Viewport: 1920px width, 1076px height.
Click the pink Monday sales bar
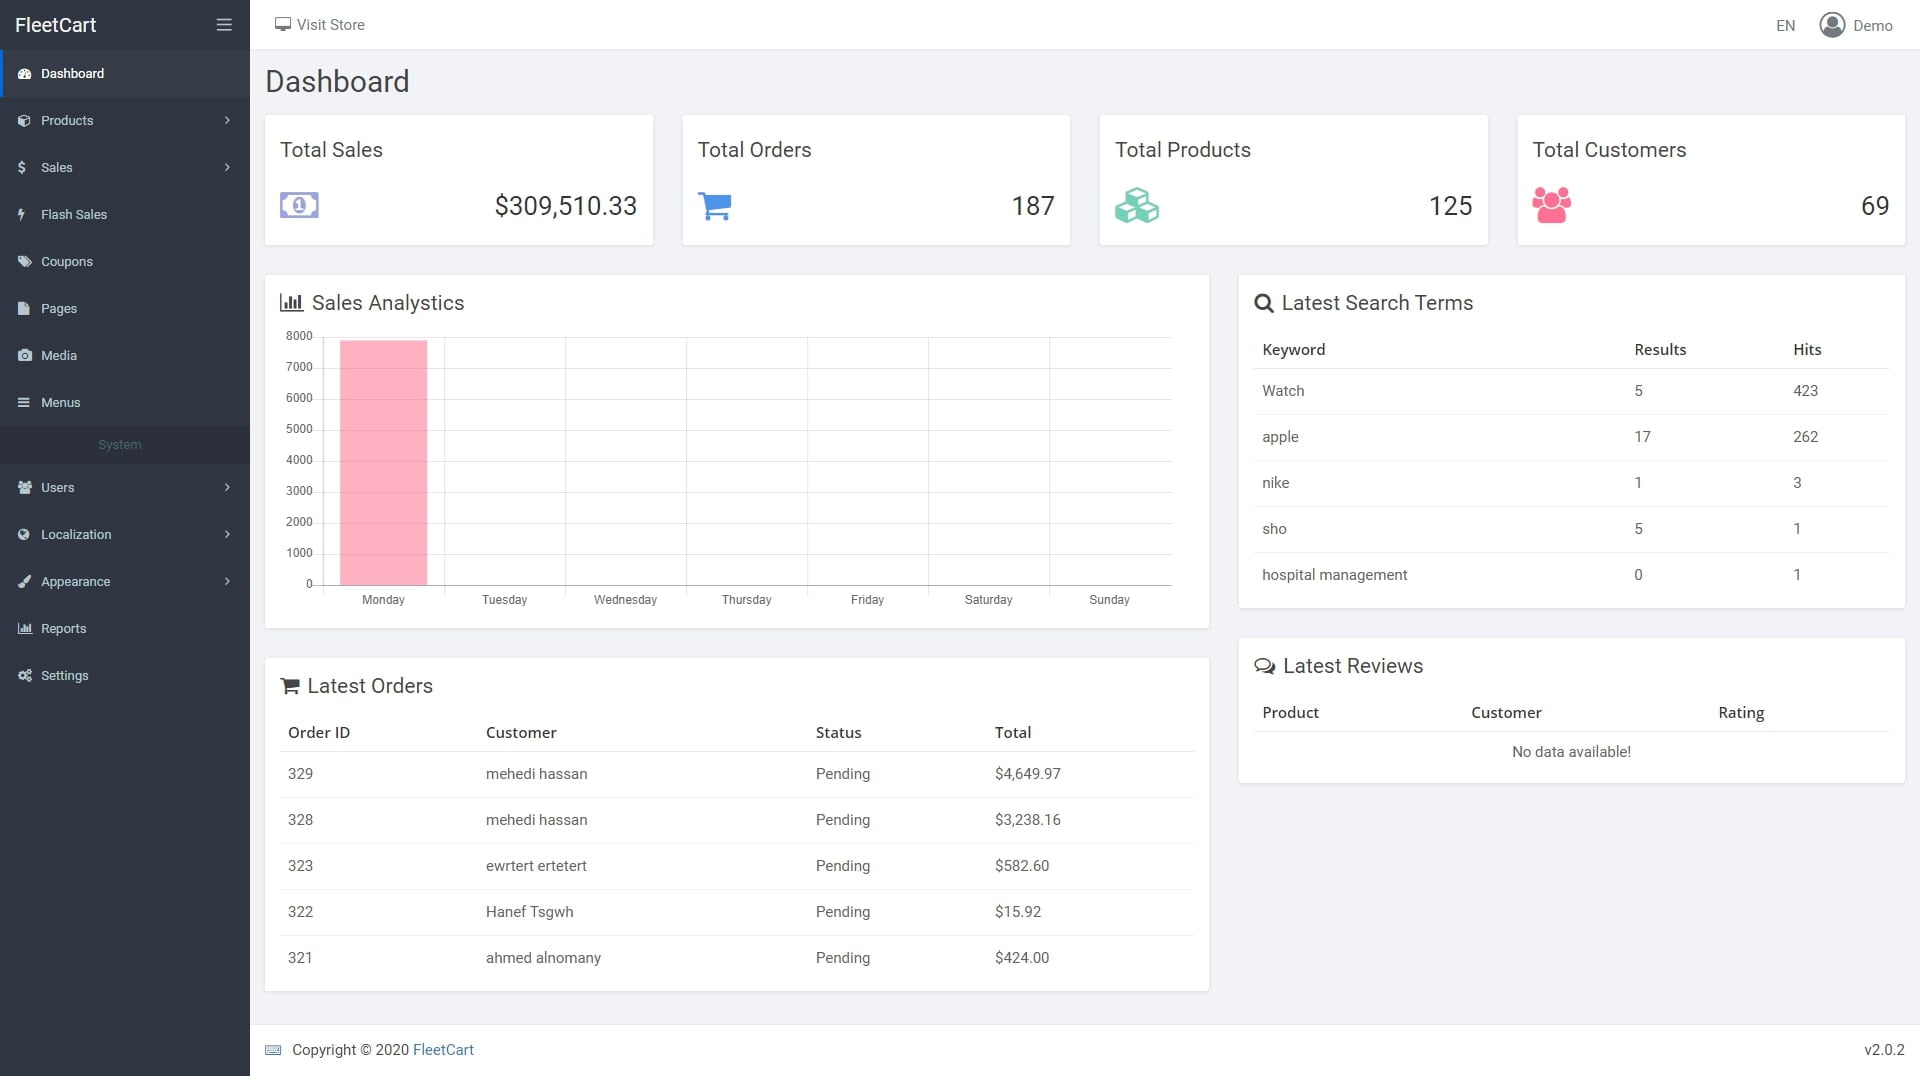(x=383, y=462)
